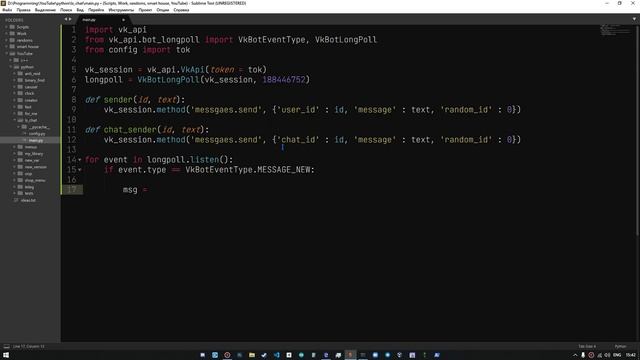Click the shop_menu folder icon
Screen dimensions: 640x360
pyautogui.click(x=20, y=180)
